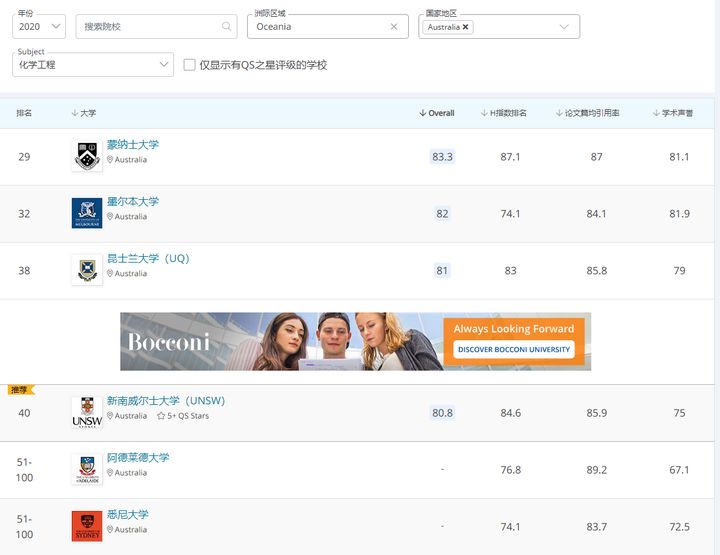Open the 2020 year dropdown

coord(39,27)
